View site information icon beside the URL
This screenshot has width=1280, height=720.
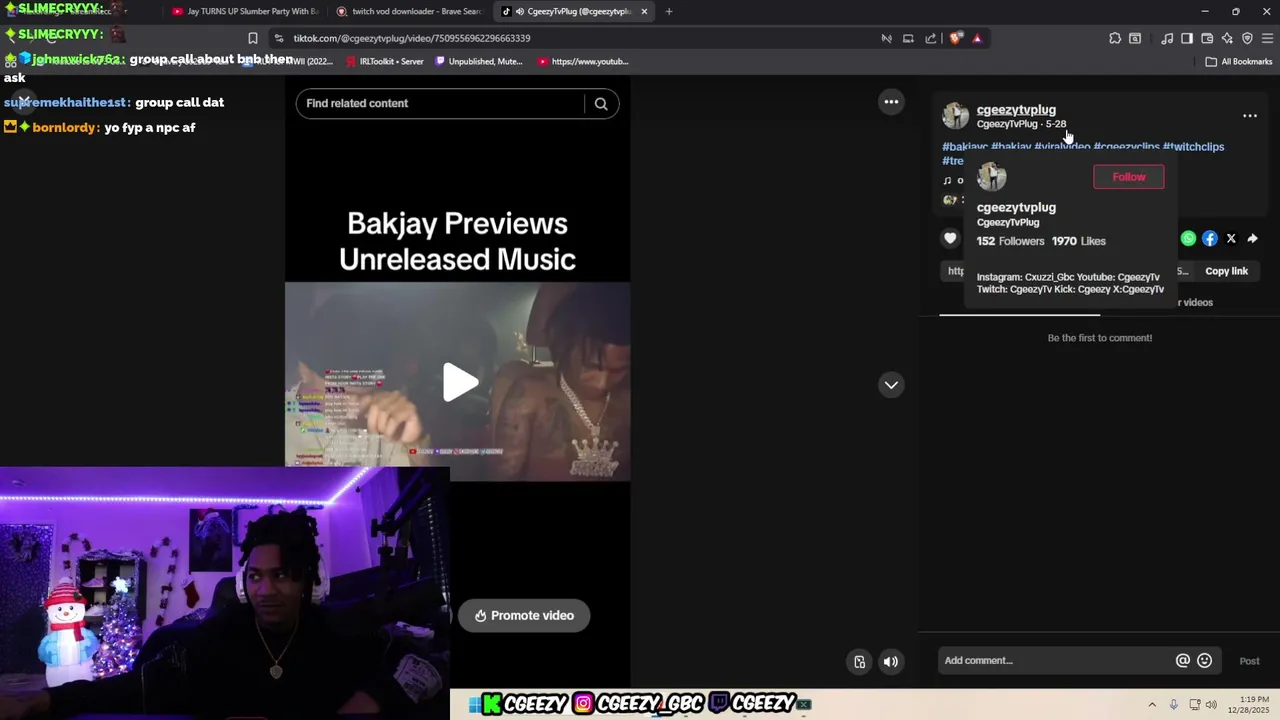click(279, 38)
